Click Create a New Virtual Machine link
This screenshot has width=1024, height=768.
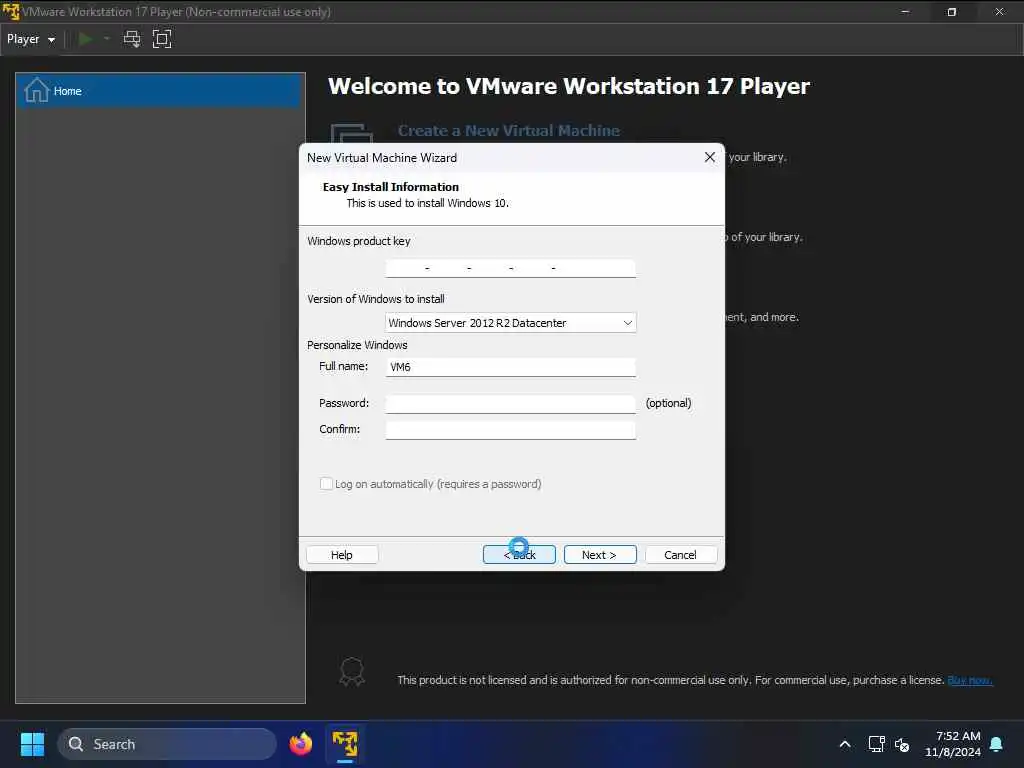click(x=509, y=131)
